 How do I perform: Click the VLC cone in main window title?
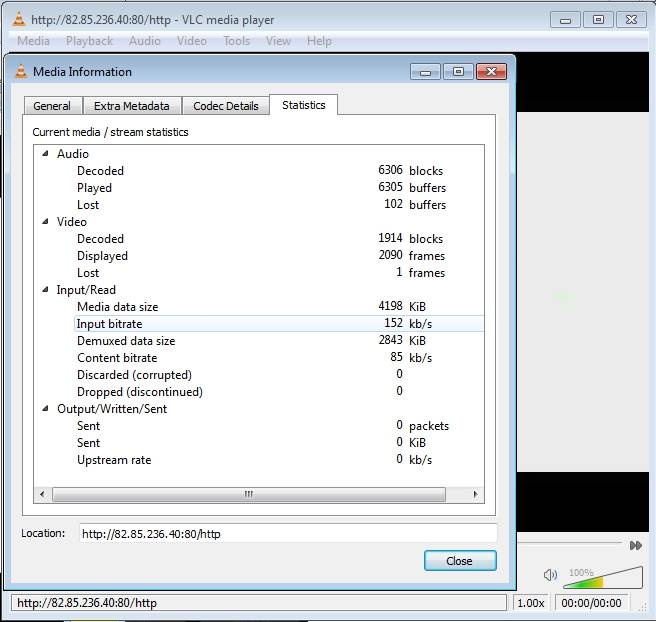pos(17,19)
